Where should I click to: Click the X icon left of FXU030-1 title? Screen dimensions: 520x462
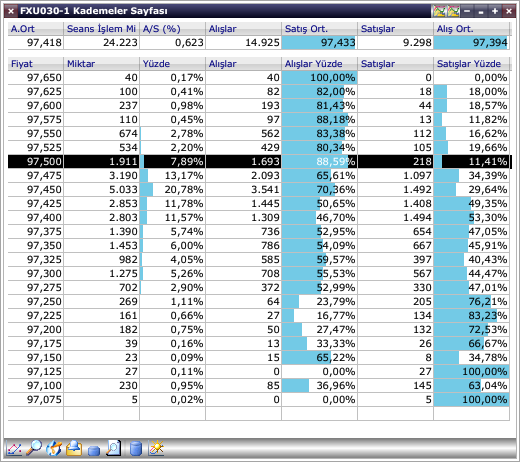11,11
